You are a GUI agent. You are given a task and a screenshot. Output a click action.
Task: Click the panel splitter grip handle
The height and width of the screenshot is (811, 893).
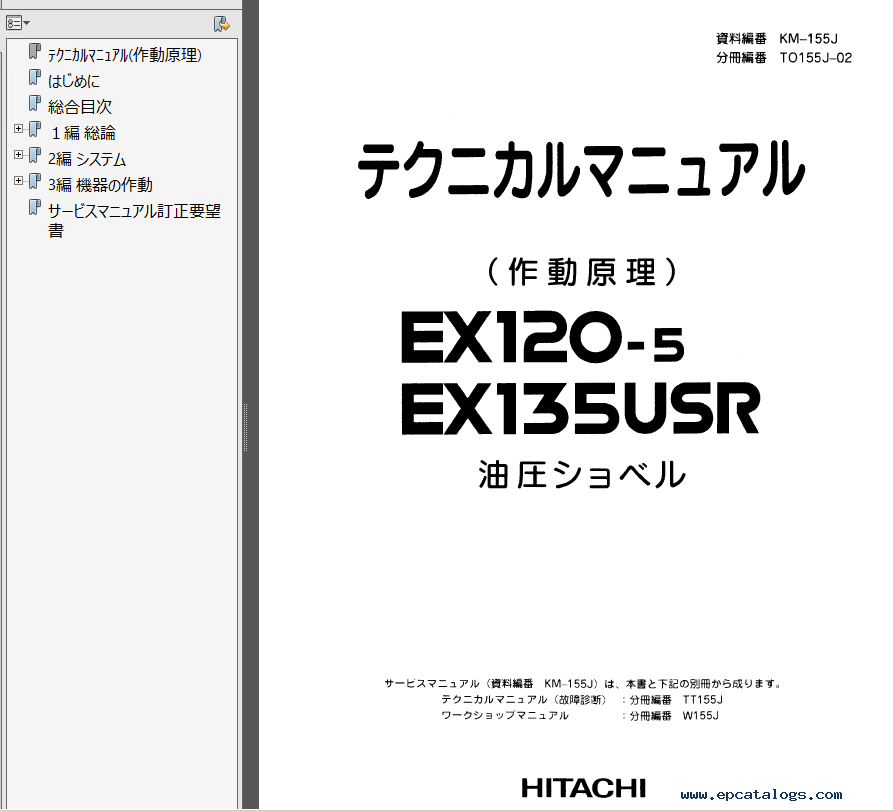(x=245, y=427)
